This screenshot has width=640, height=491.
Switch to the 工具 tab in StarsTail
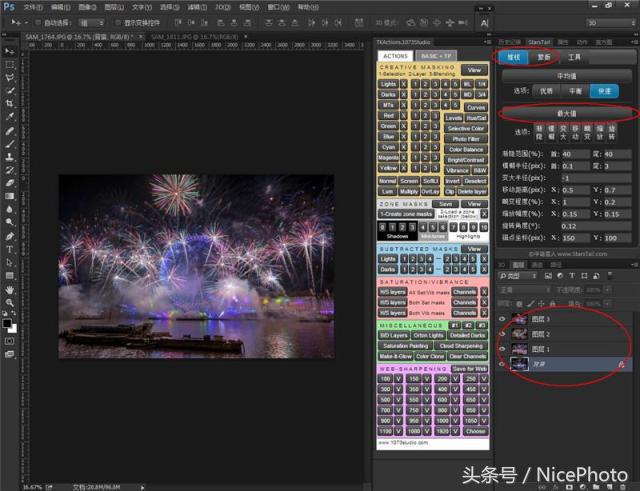tap(574, 57)
